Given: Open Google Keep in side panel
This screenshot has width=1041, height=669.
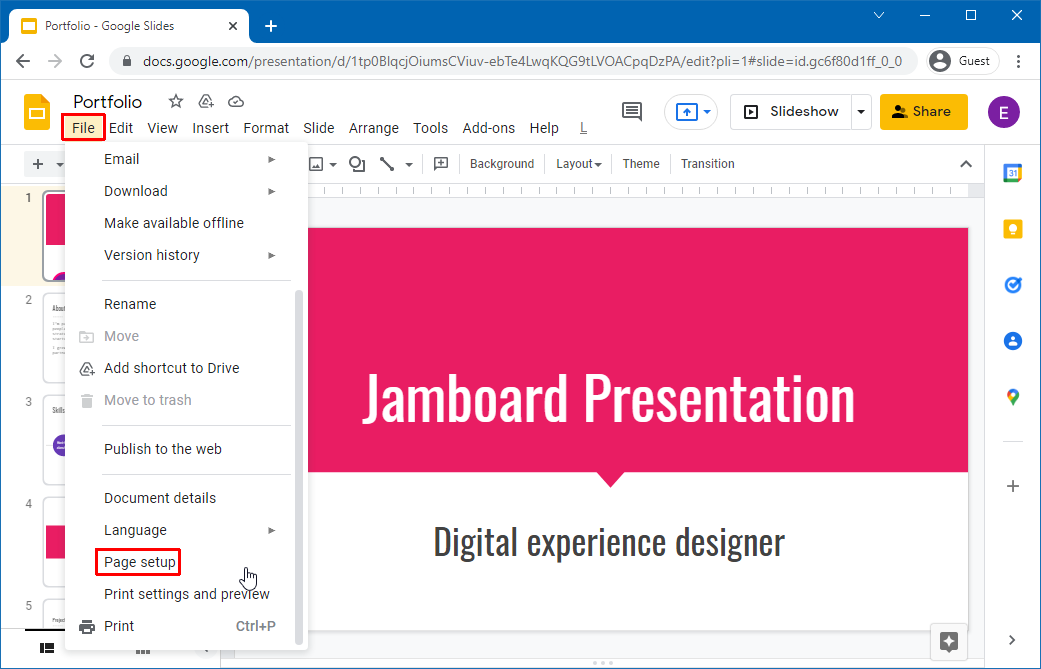Looking at the screenshot, I should (1012, 229).
